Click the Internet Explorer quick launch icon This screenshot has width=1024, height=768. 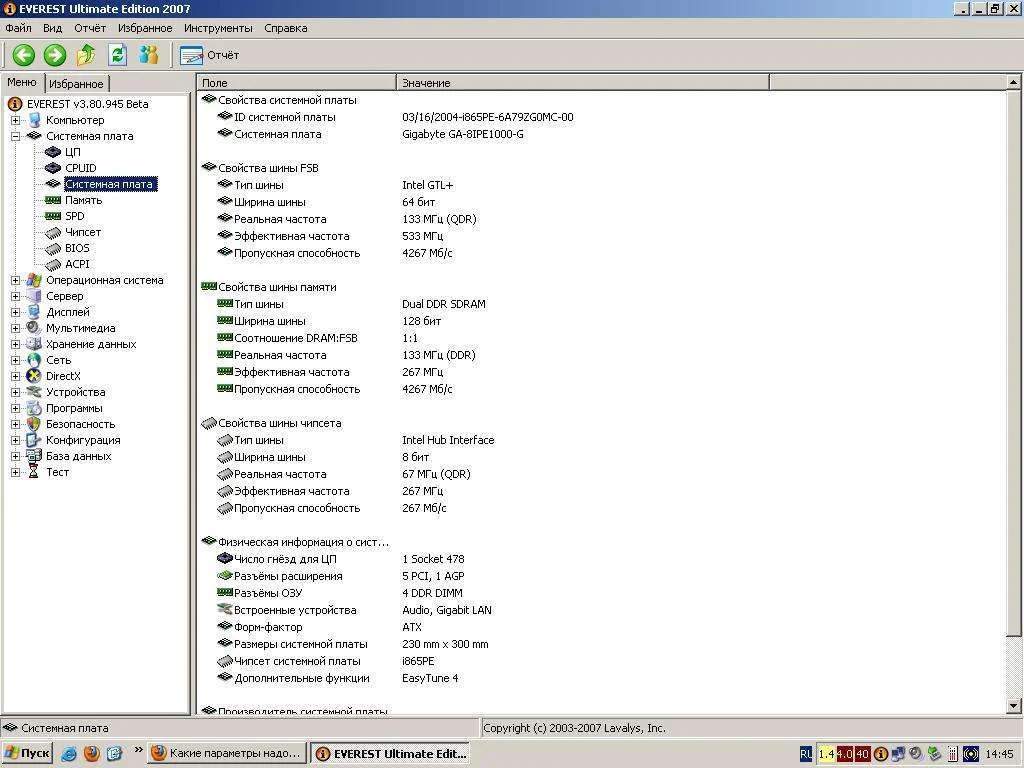[x=69, y=754]
